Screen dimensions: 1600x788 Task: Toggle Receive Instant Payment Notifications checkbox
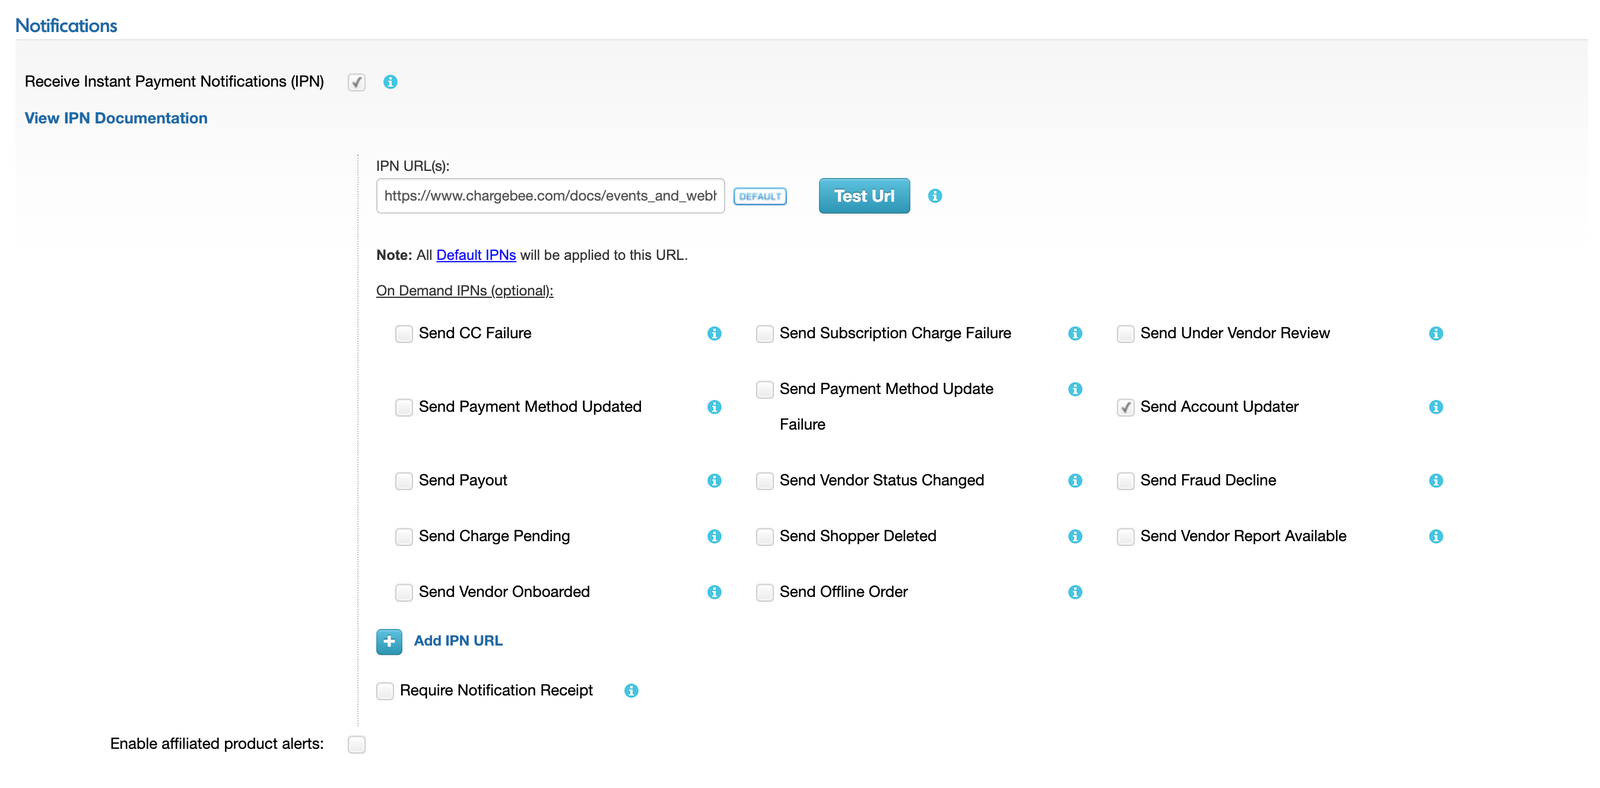(357, 82)
